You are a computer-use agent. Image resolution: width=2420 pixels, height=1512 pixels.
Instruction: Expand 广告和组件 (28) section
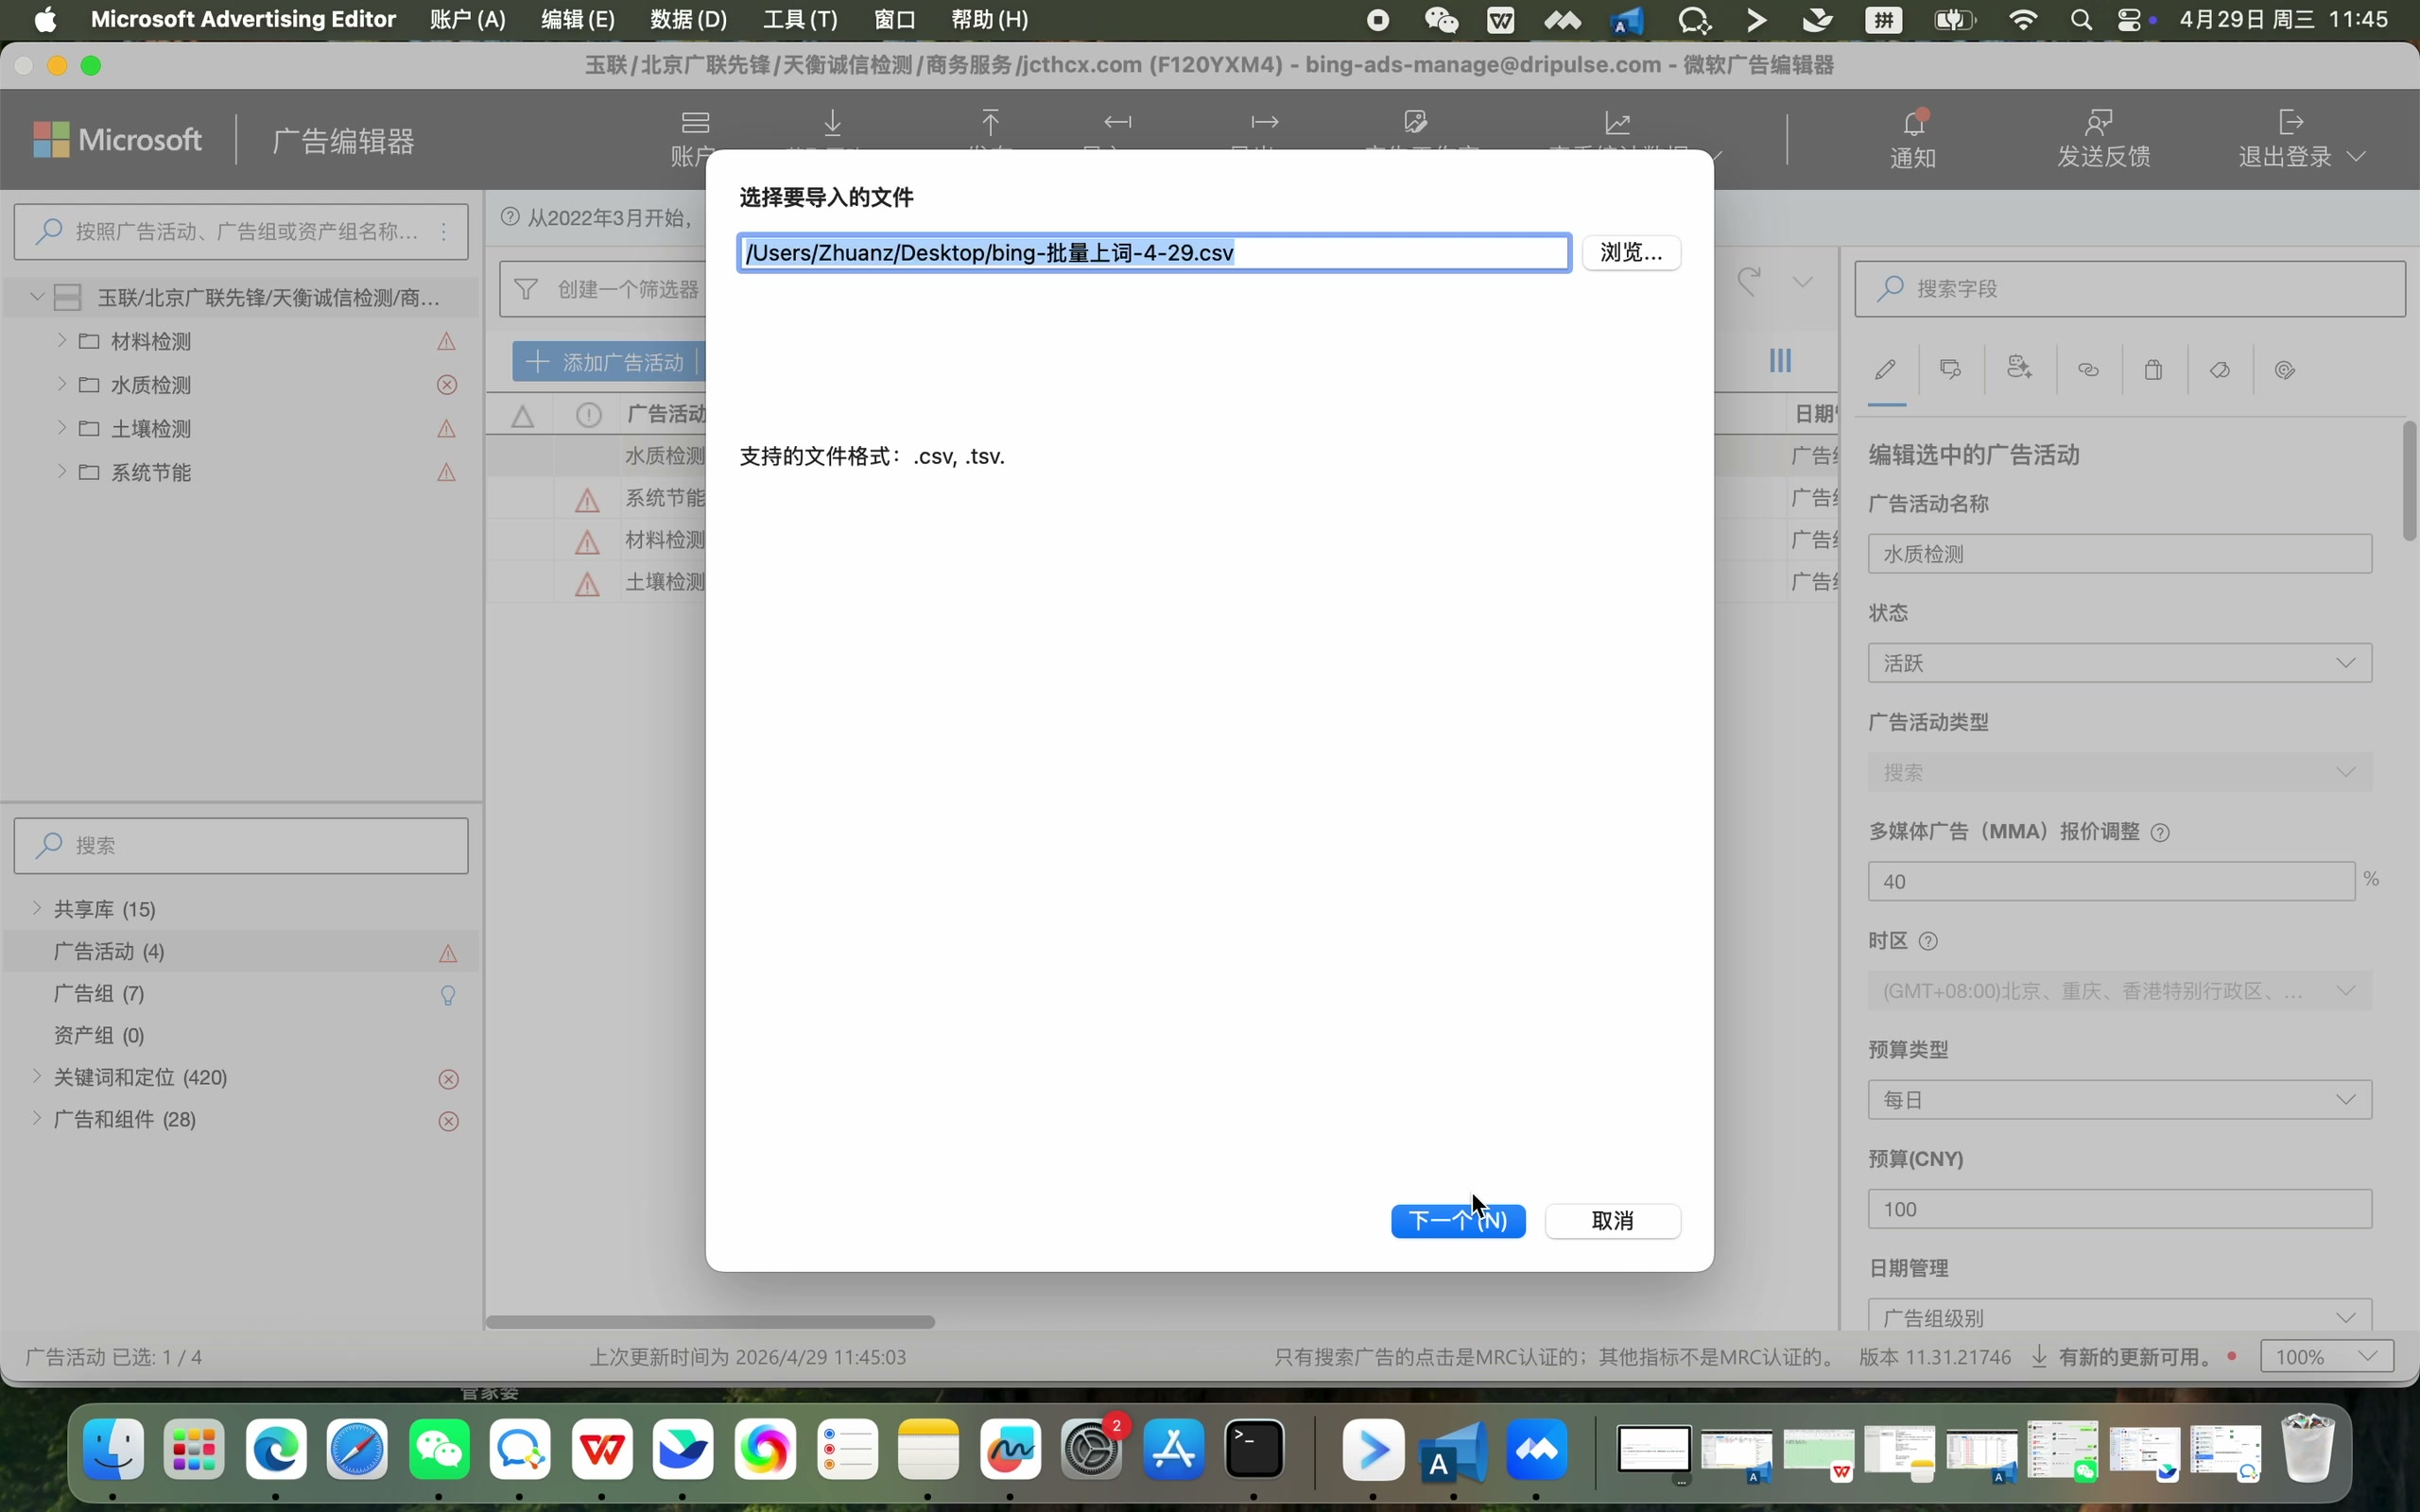(x=37, y=1118)
